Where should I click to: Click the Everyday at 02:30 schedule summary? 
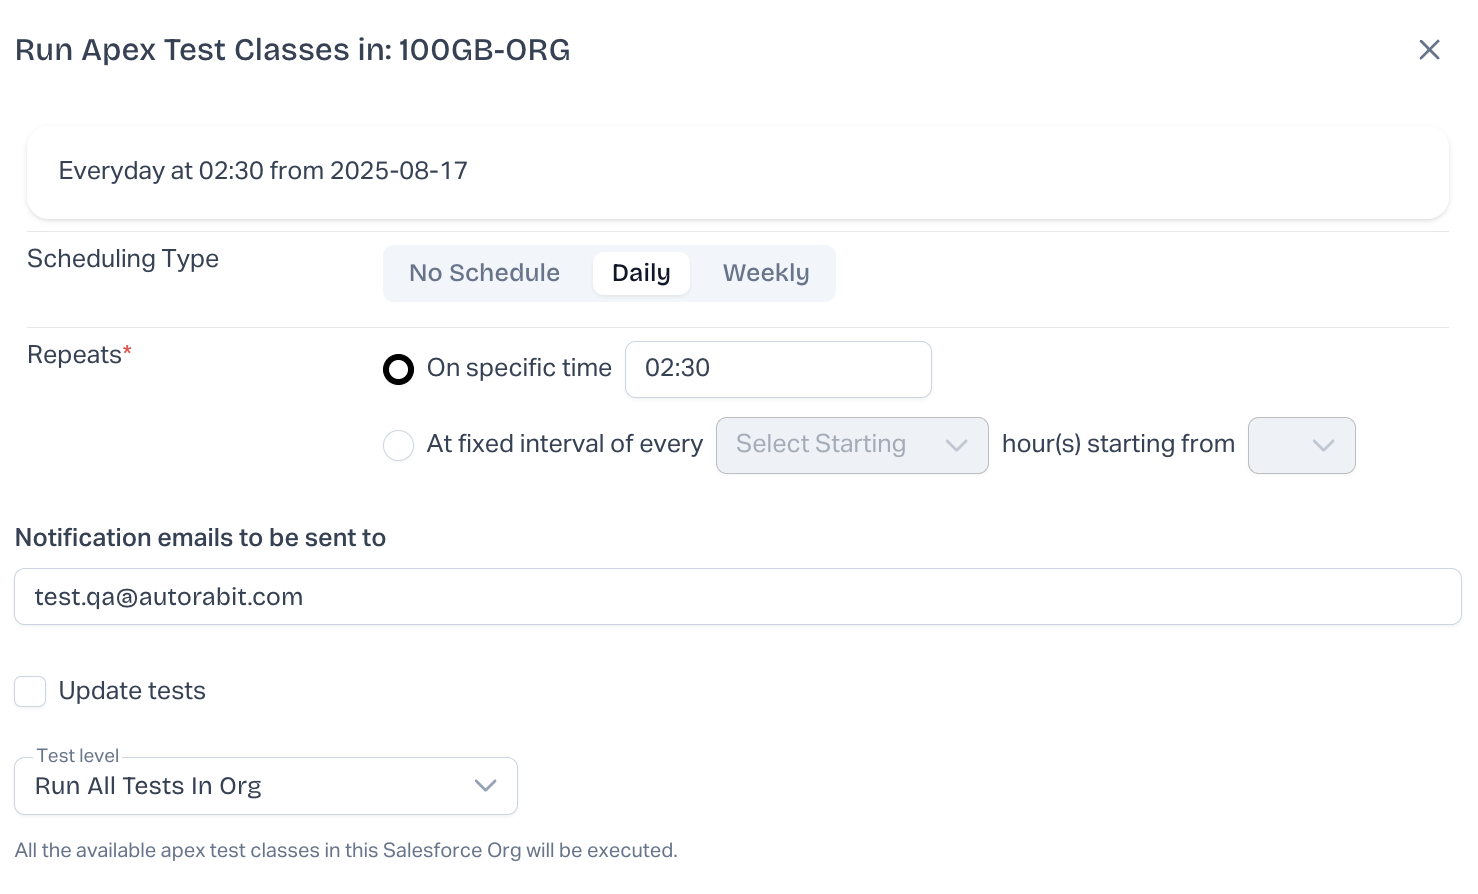263,171
